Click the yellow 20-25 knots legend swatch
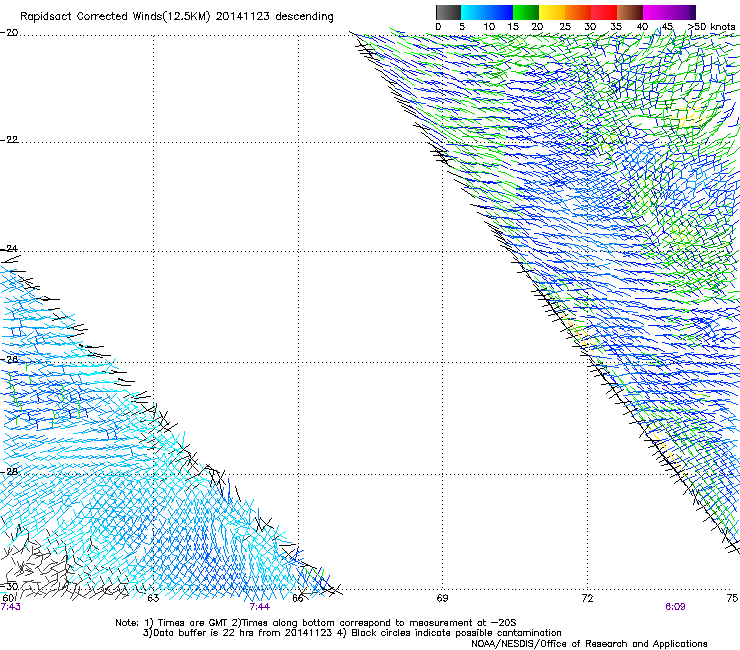 552,12
